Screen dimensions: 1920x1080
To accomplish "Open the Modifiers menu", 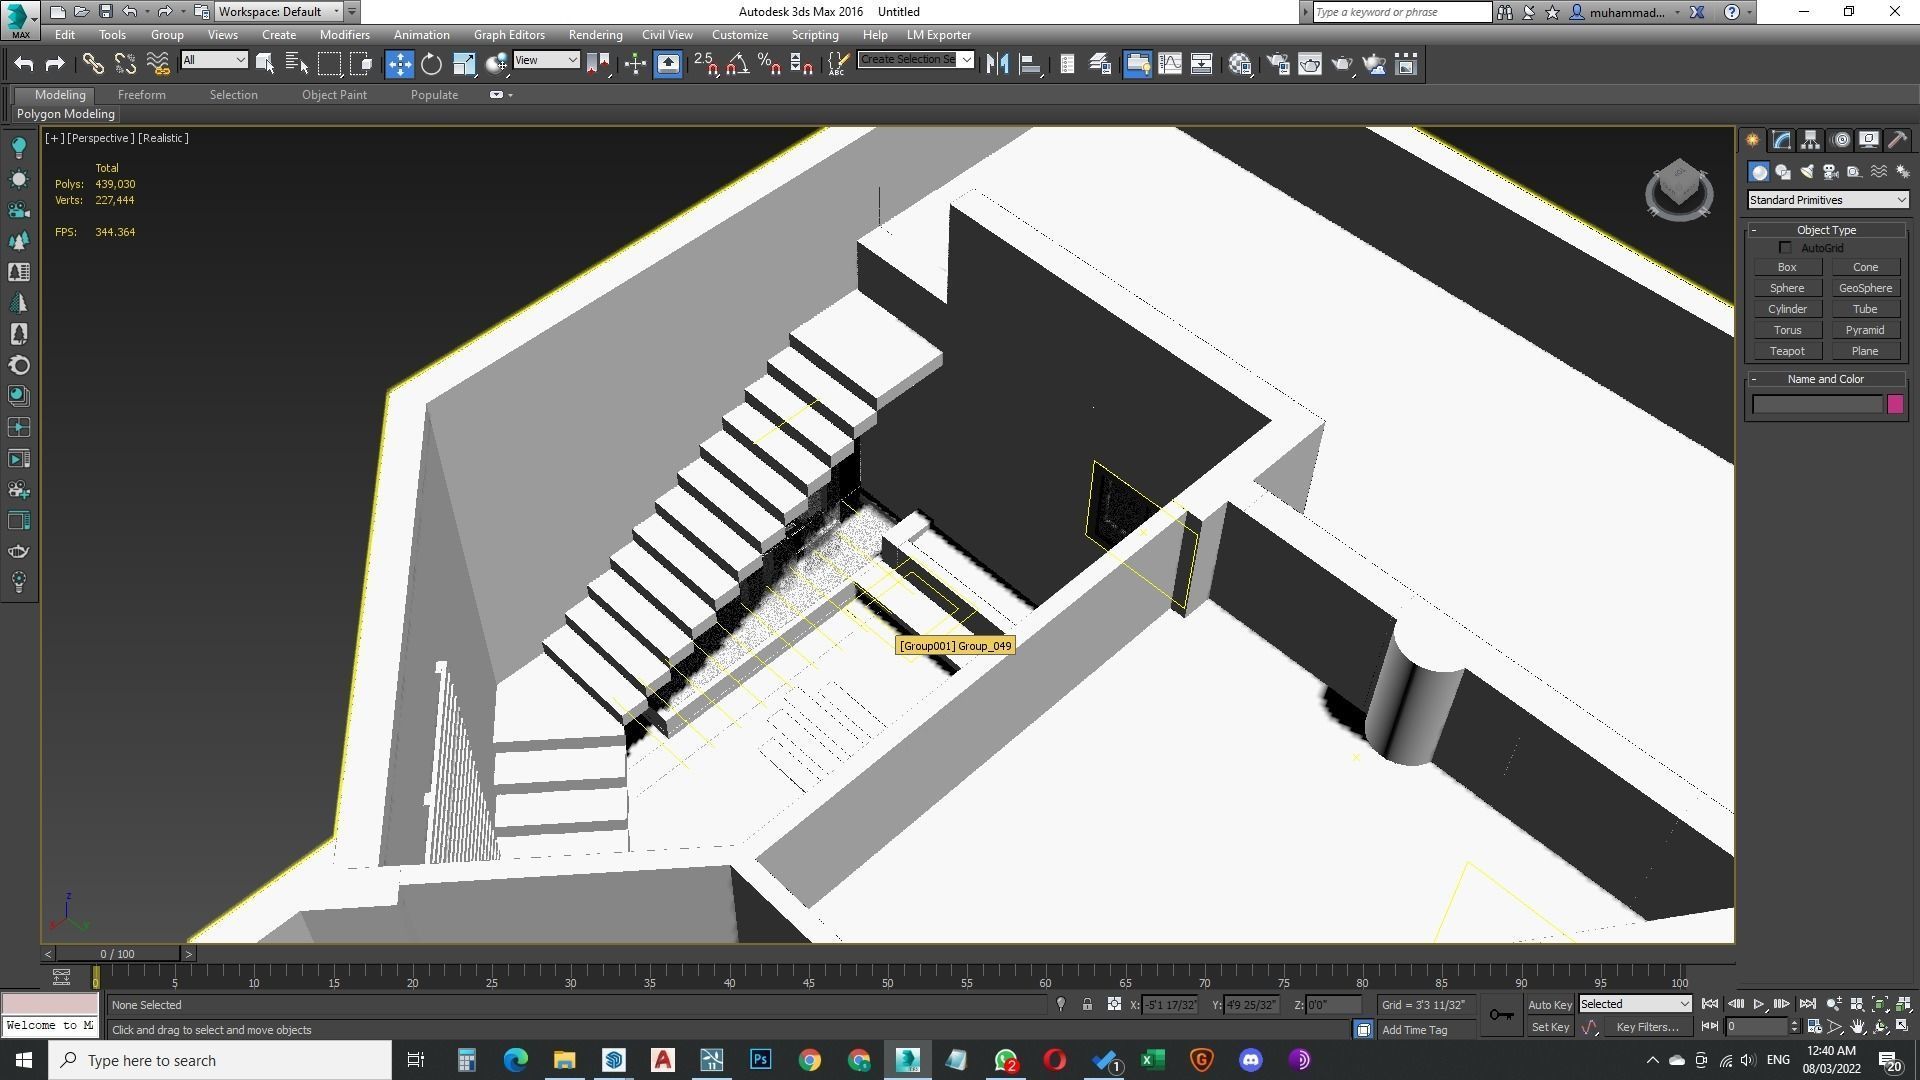I will point(344,35).
